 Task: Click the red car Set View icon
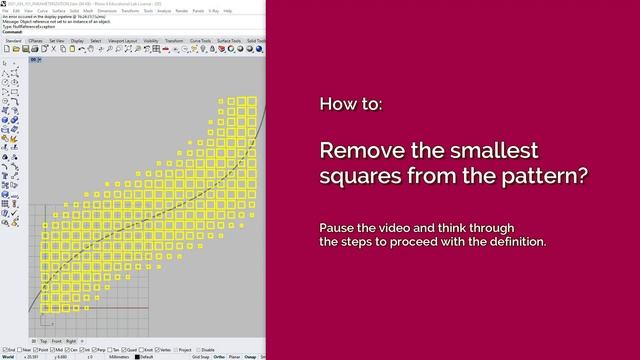(x=166, y=49)
